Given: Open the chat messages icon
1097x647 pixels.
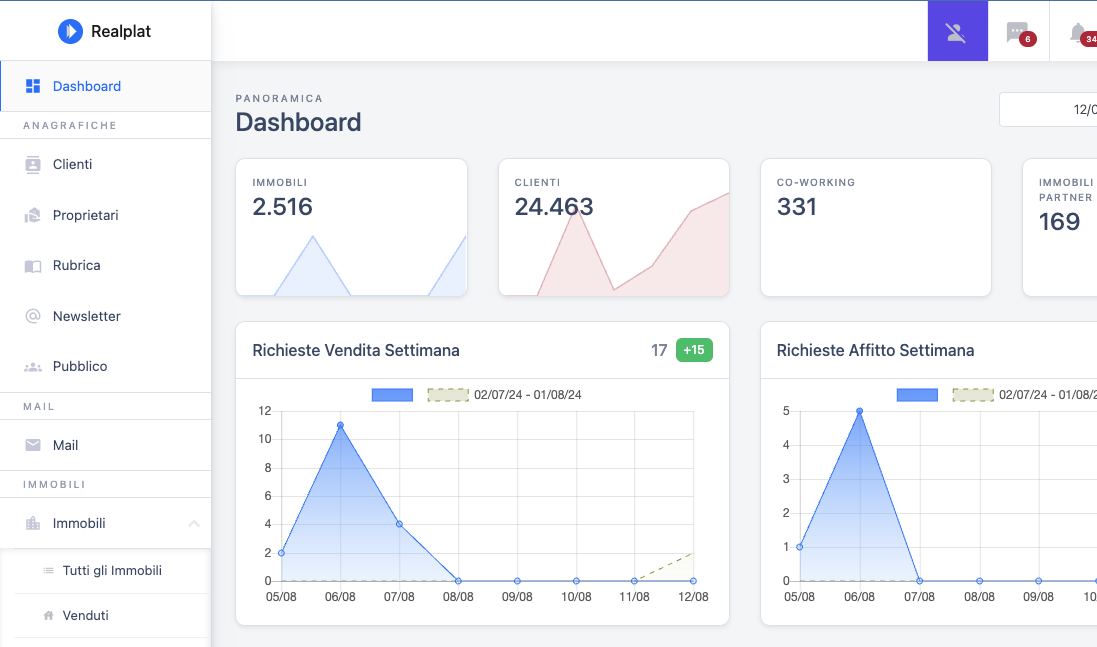Looking at the screenshot, I should tap(1017, 32).
